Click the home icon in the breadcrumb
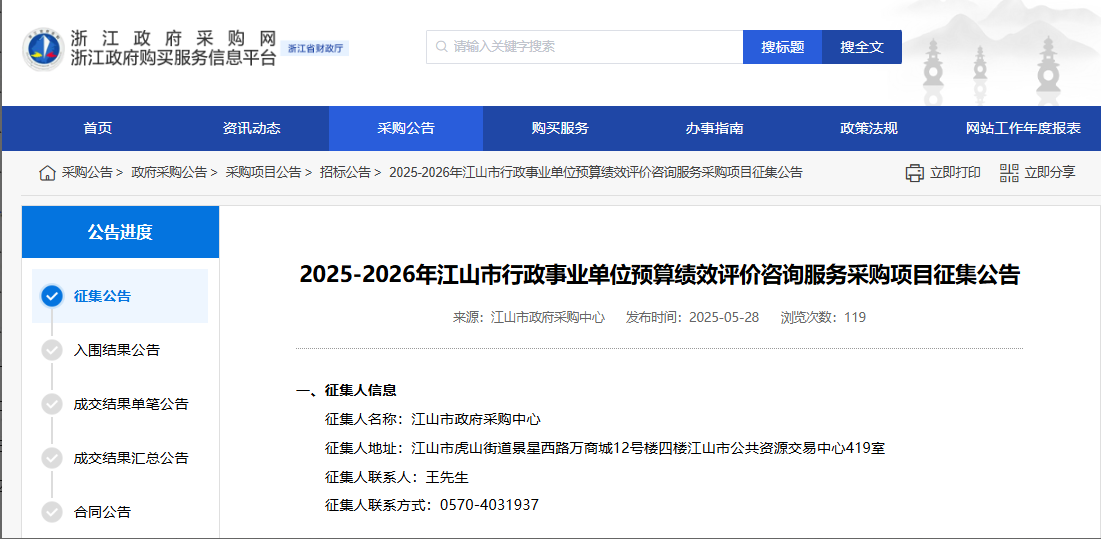The image size is (1101, 539). pyautogui.click(x=47, y=173)
